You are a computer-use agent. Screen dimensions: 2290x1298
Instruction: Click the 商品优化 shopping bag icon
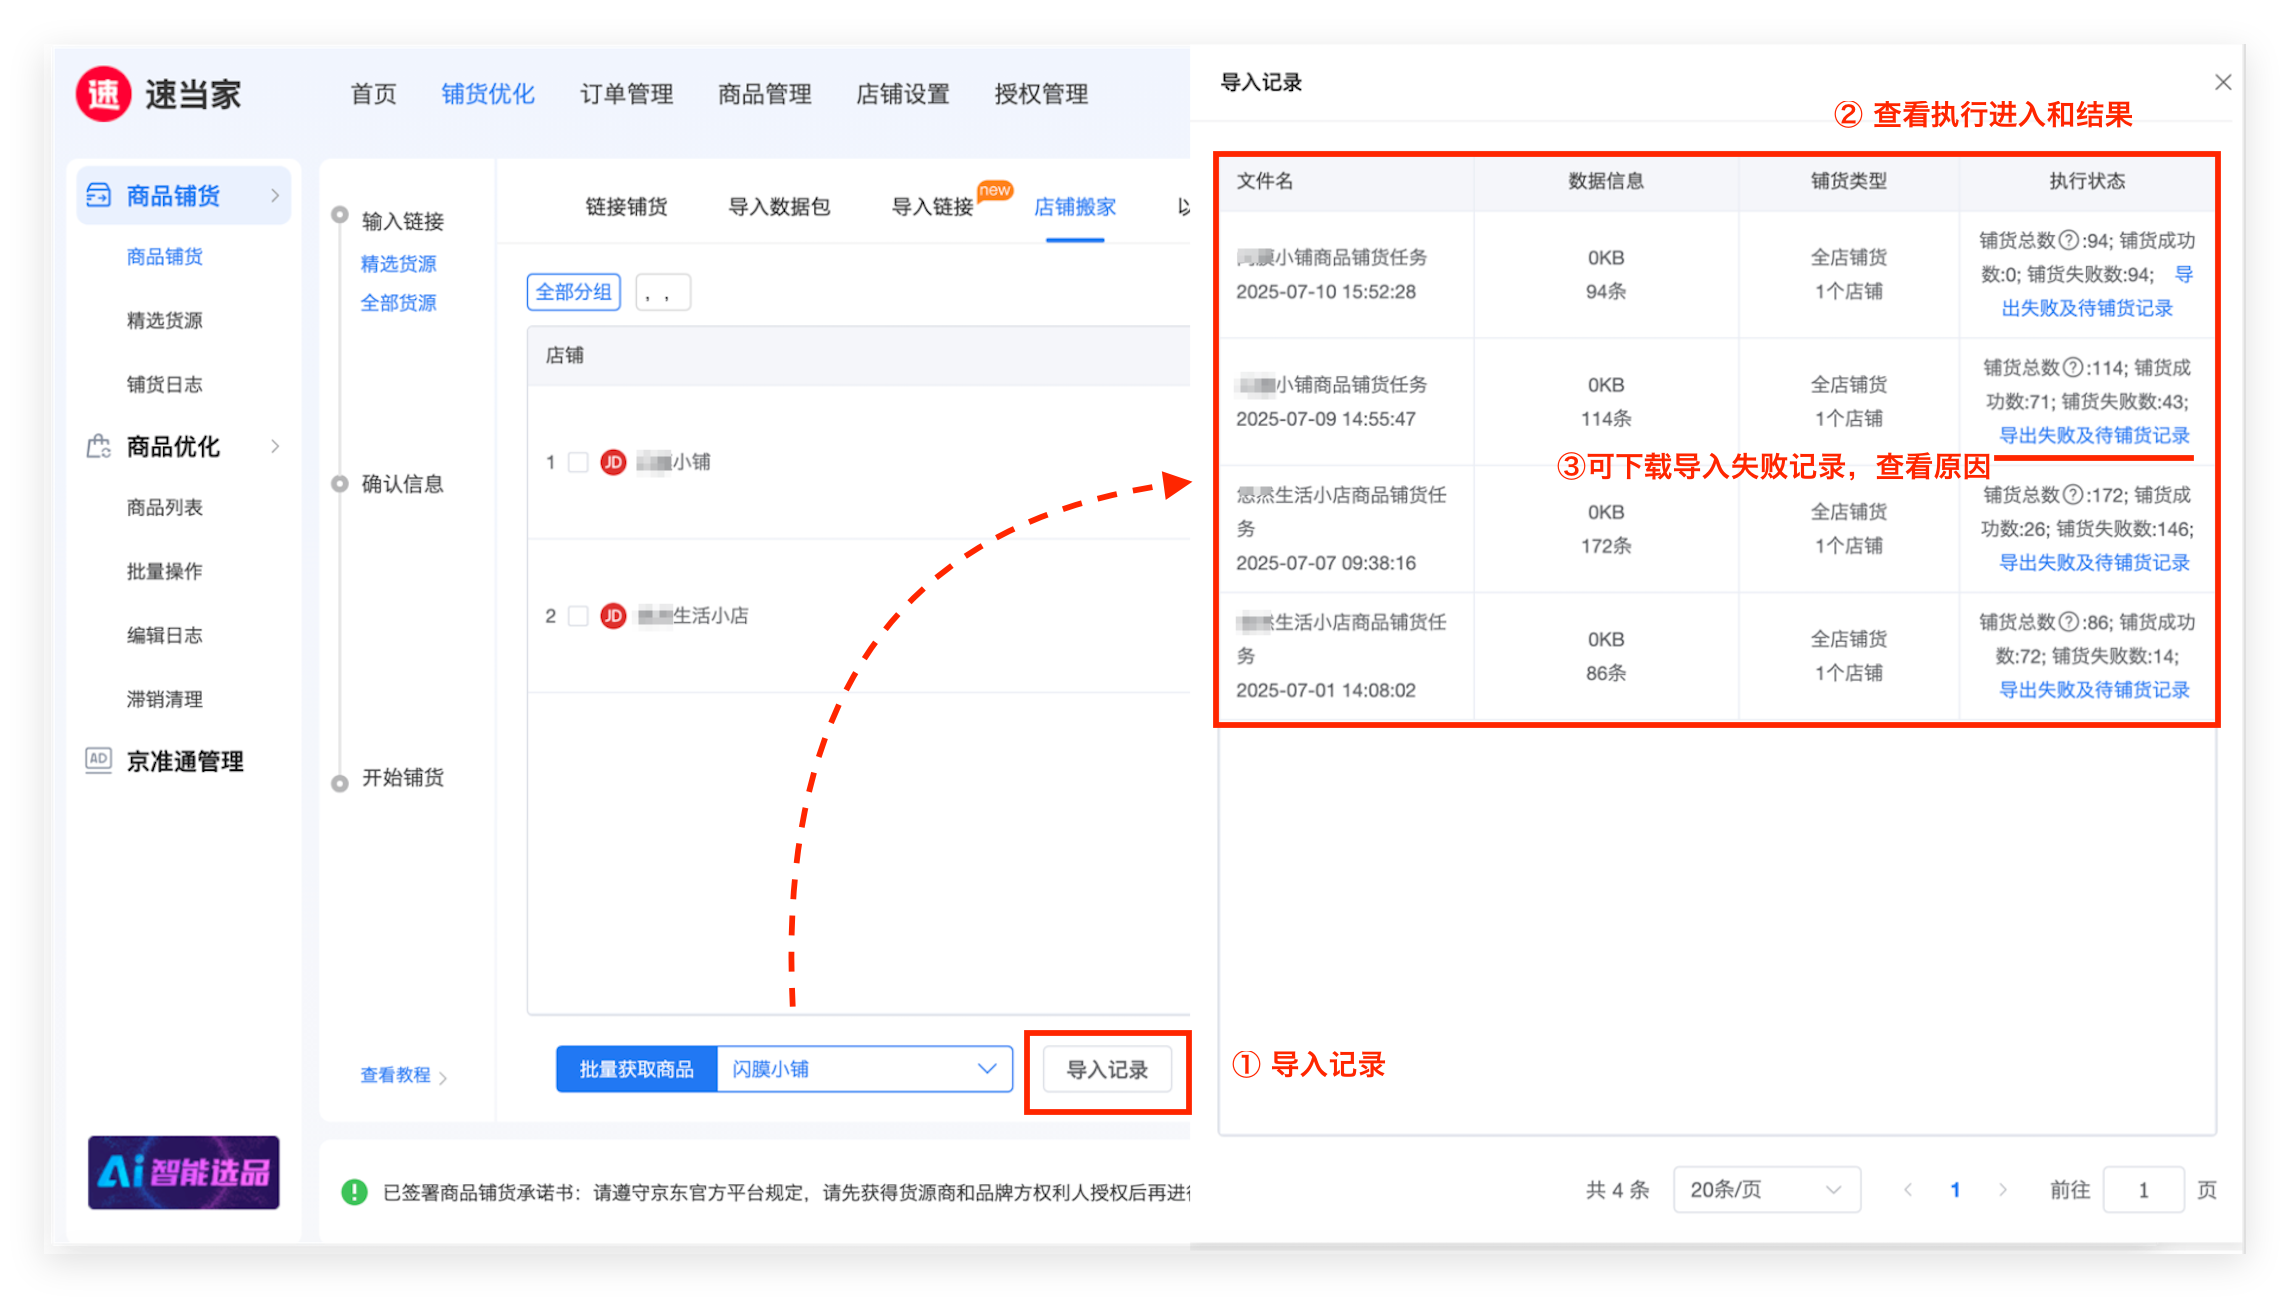[x=98, y=446]
